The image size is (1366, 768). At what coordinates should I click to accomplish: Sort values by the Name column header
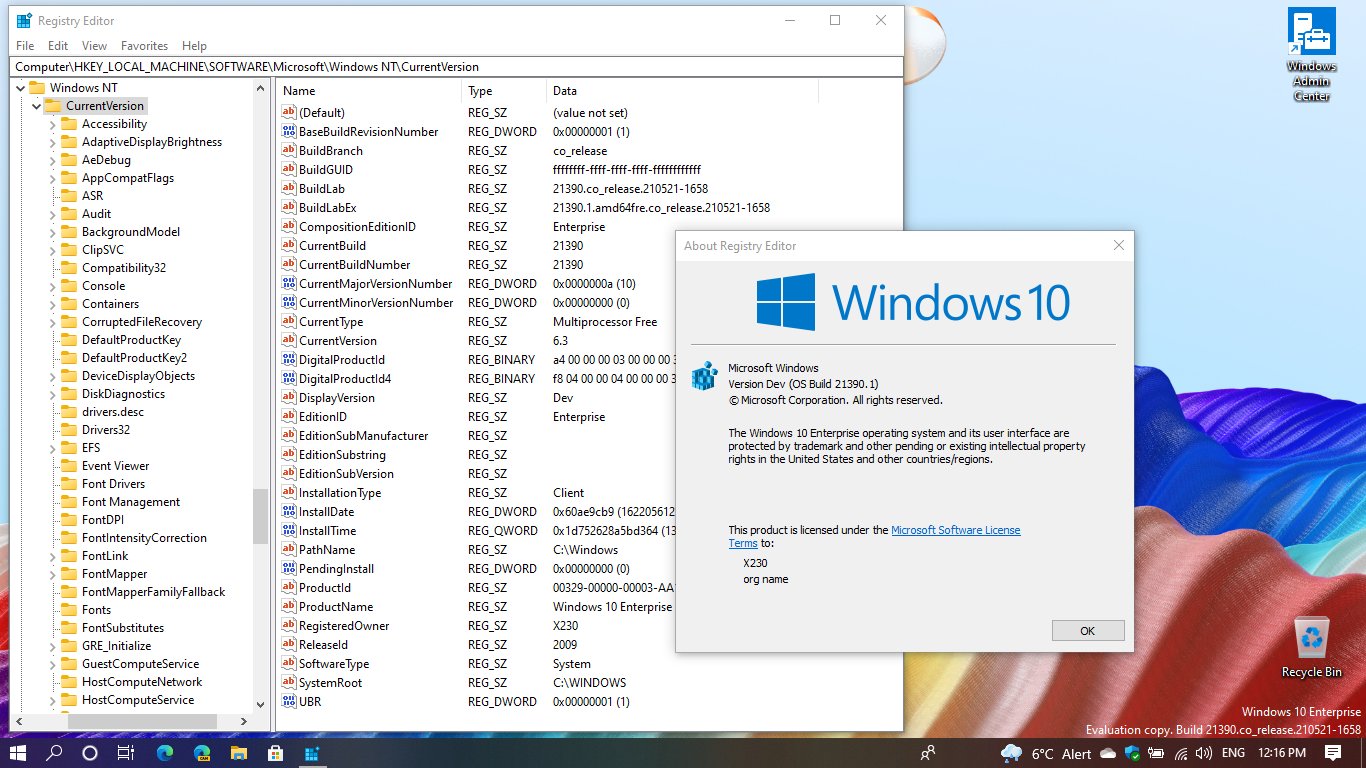[x=370, y=91]
